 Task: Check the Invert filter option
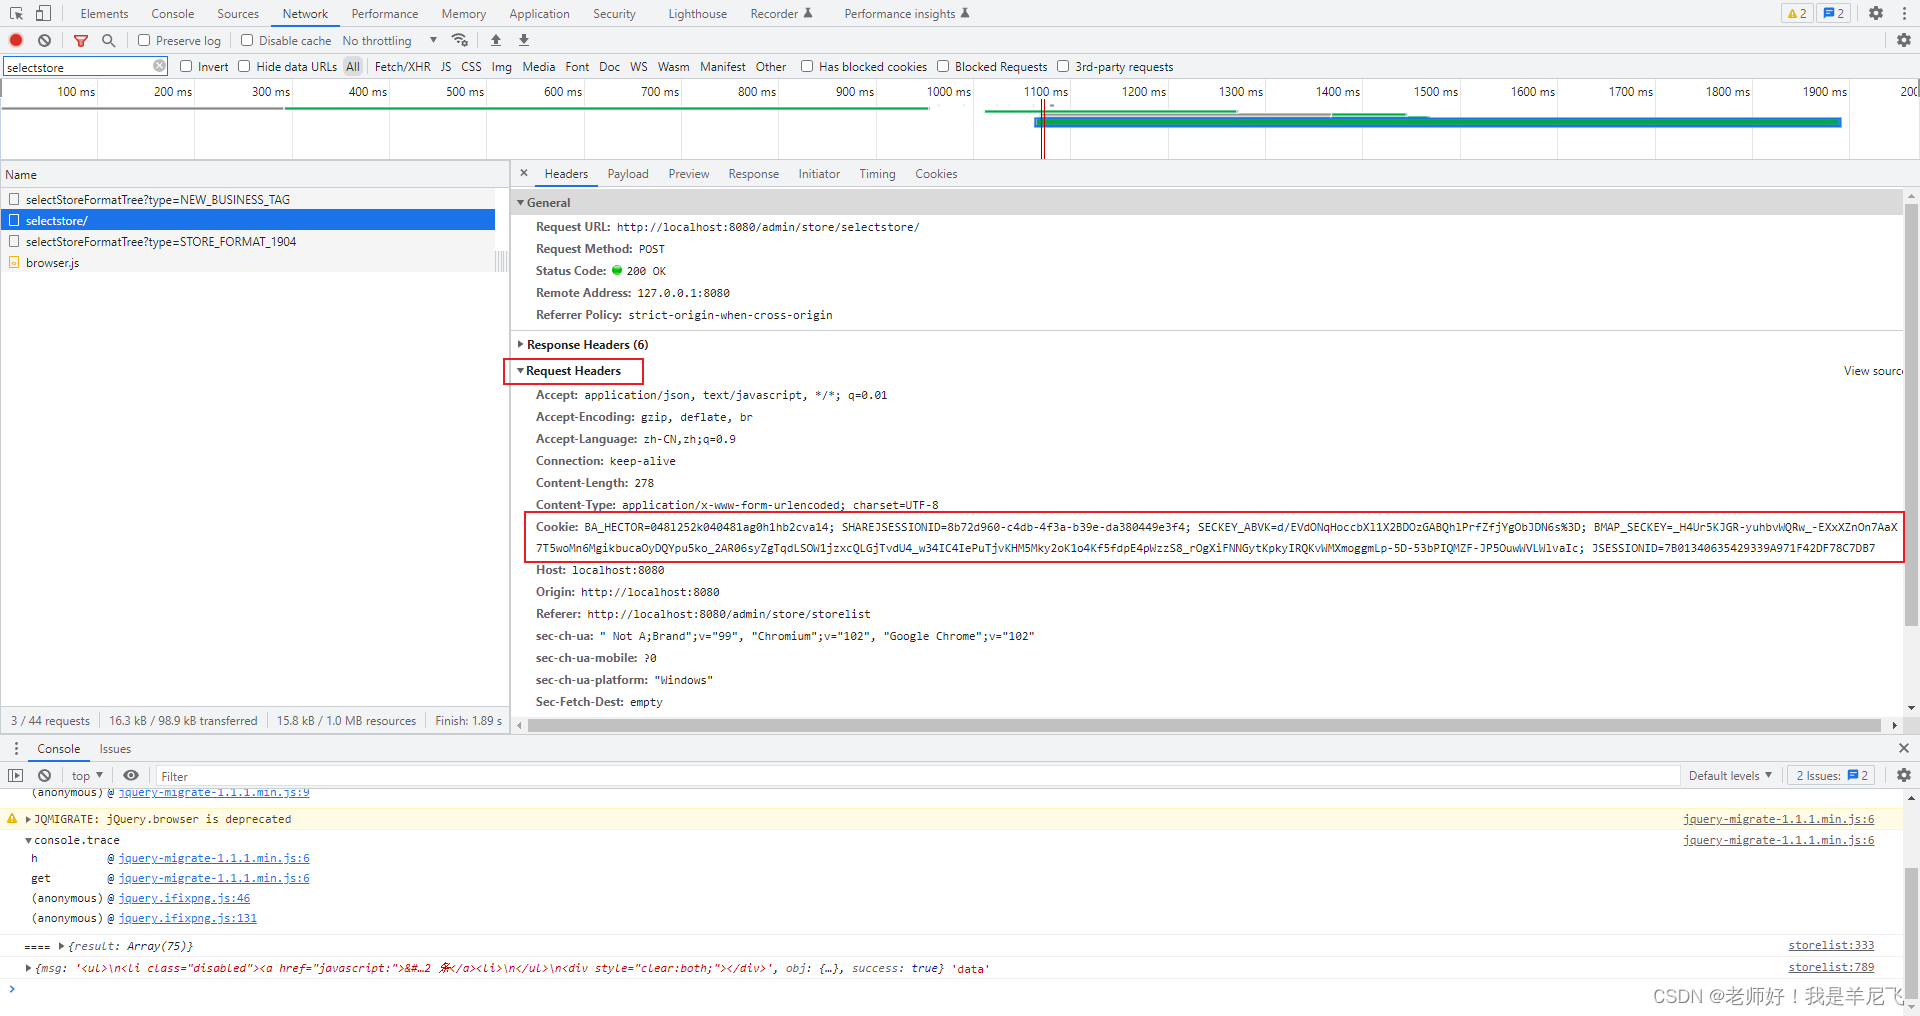186,67
